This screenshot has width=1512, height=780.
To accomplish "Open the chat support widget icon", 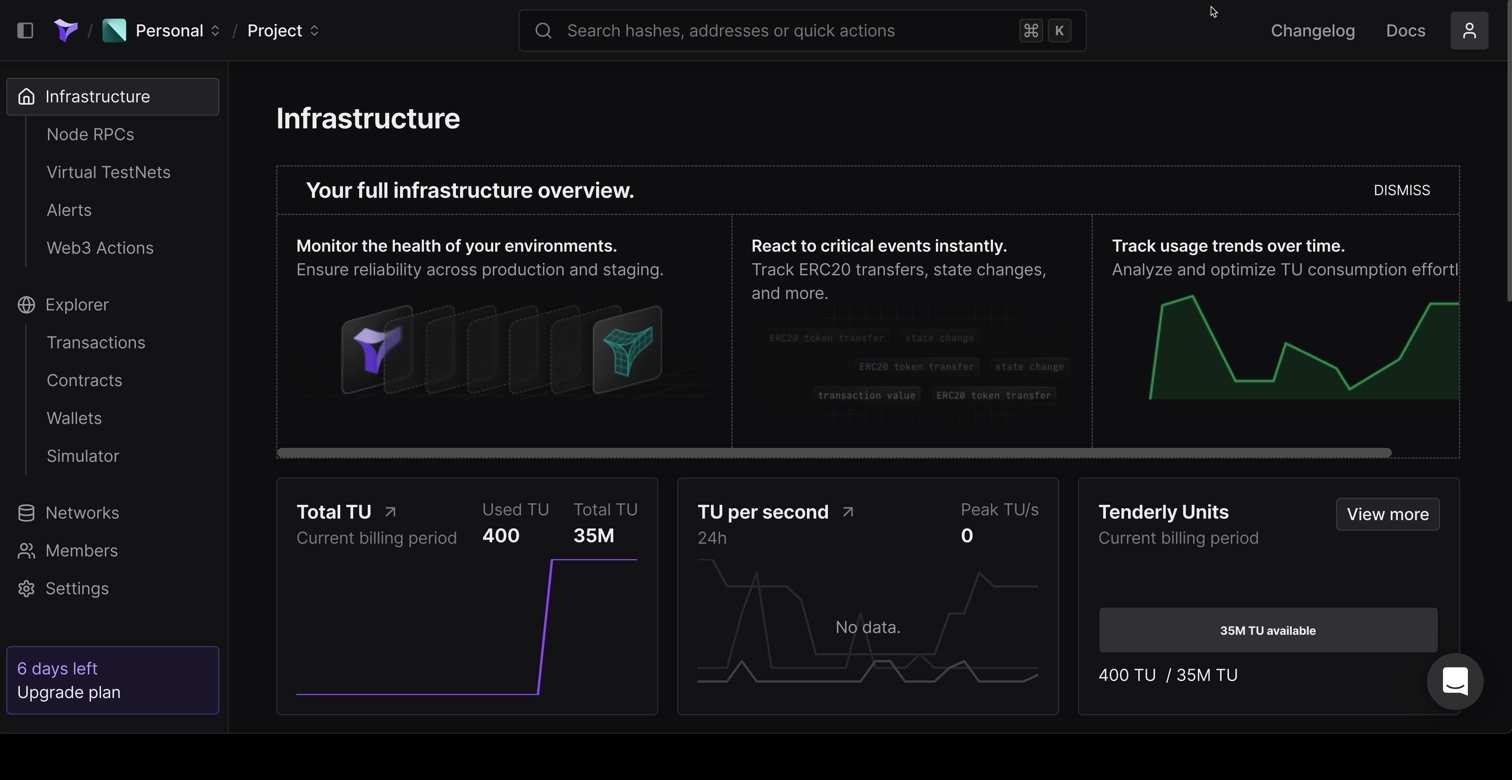I will (x=1454, y=682).
